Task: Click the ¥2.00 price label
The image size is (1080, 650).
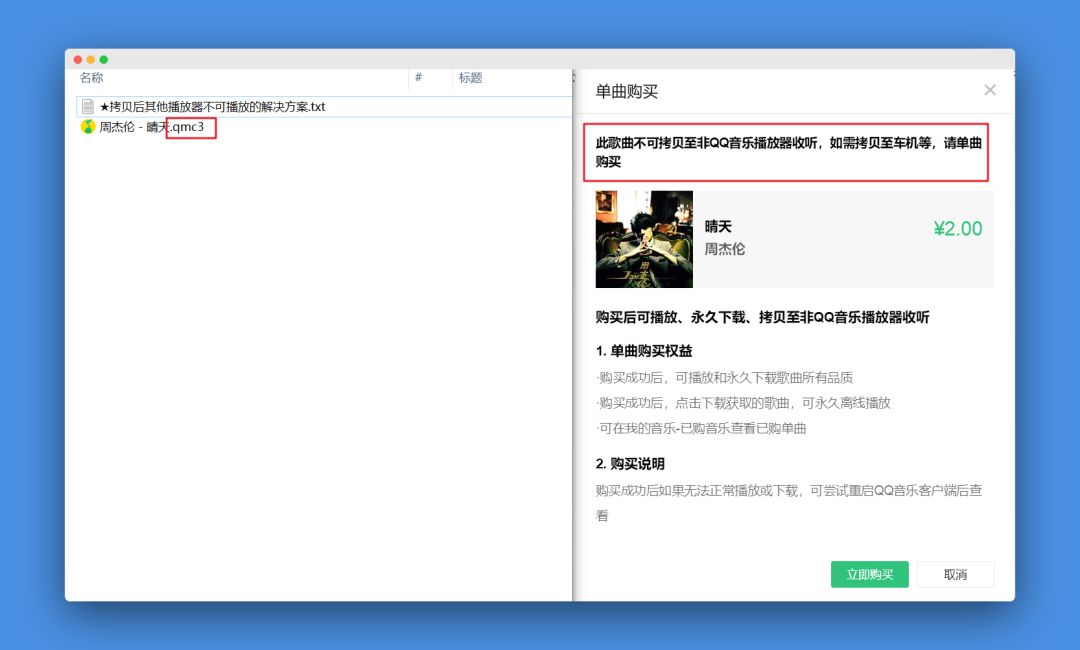Action: click(x=957, y=229)
